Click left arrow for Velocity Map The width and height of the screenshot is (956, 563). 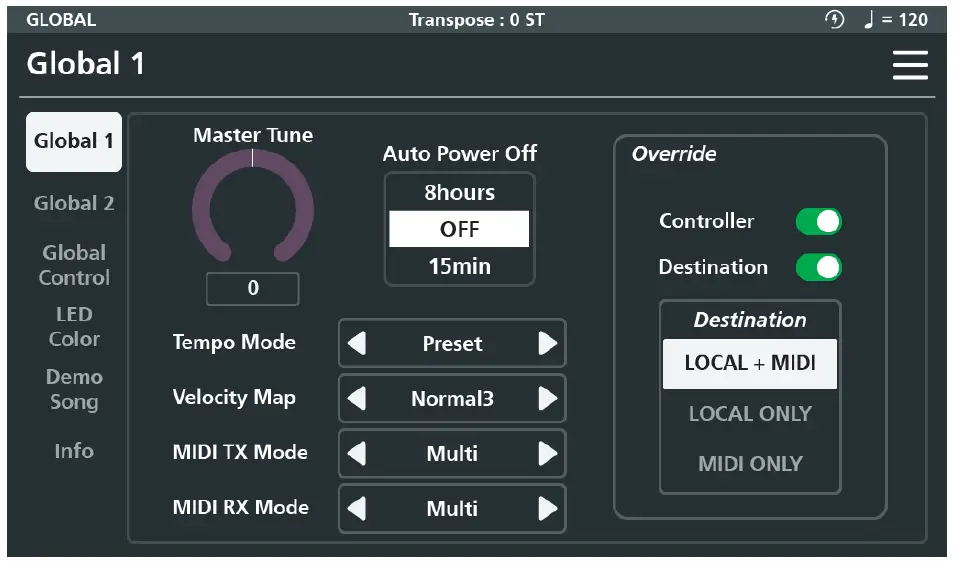click(x=357, y=399)
